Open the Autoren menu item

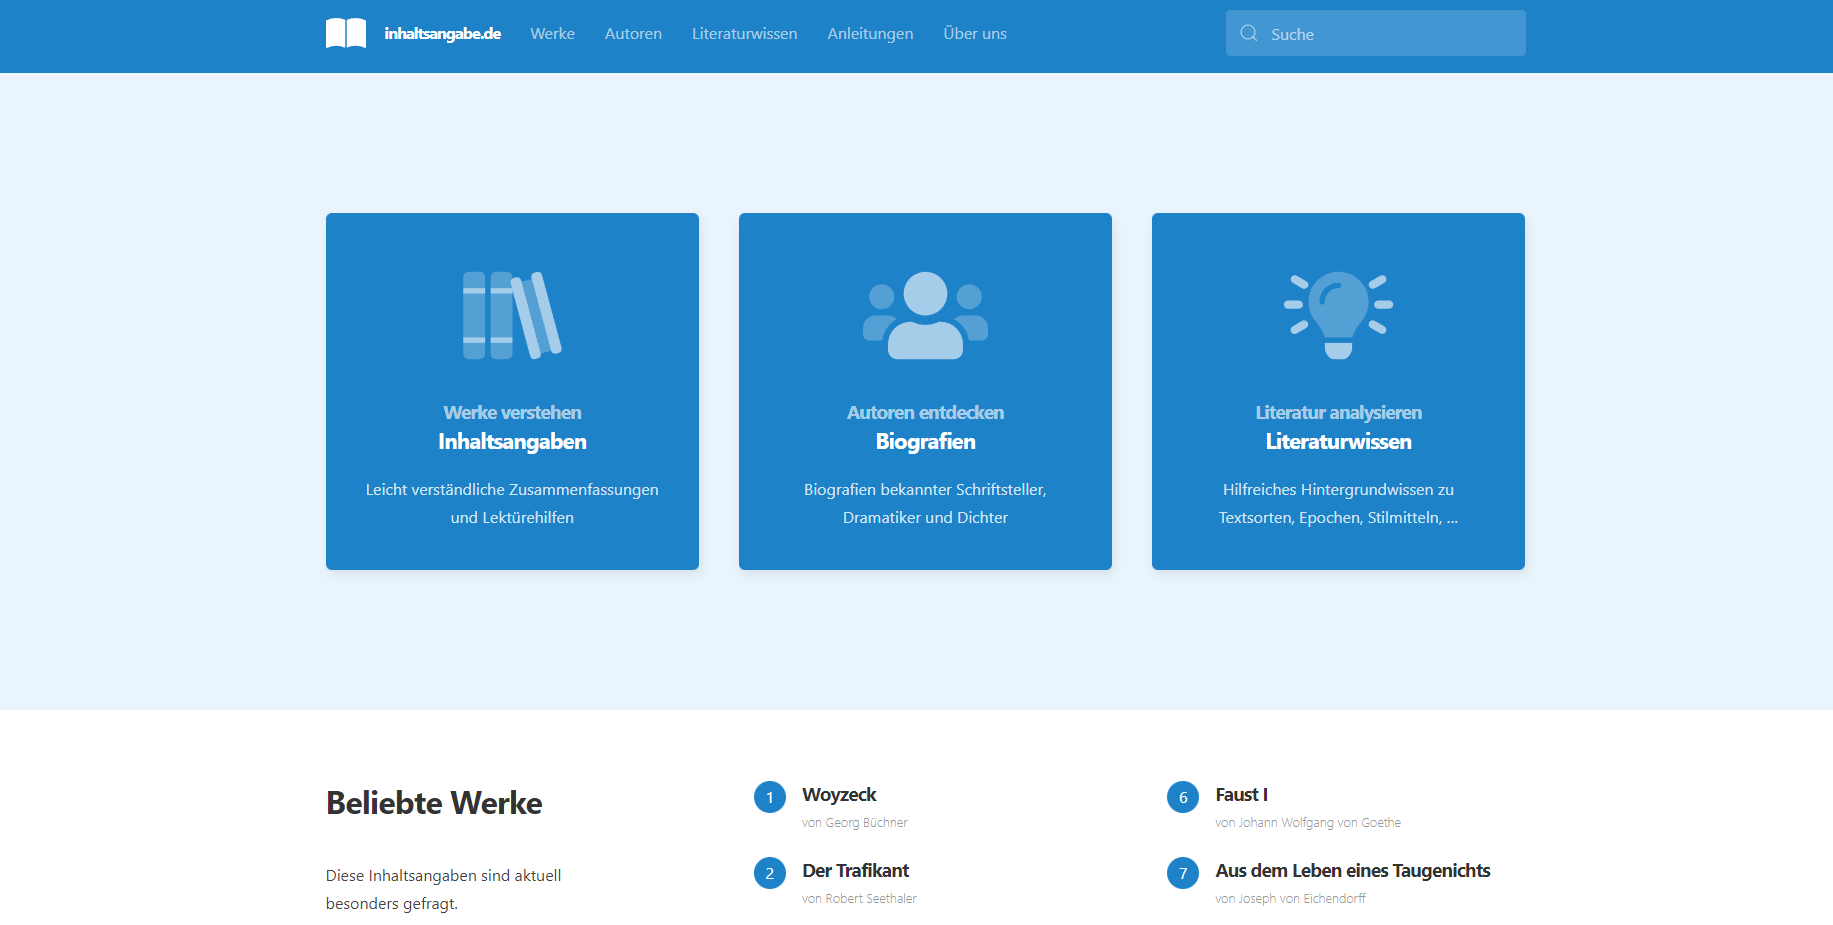632,33
